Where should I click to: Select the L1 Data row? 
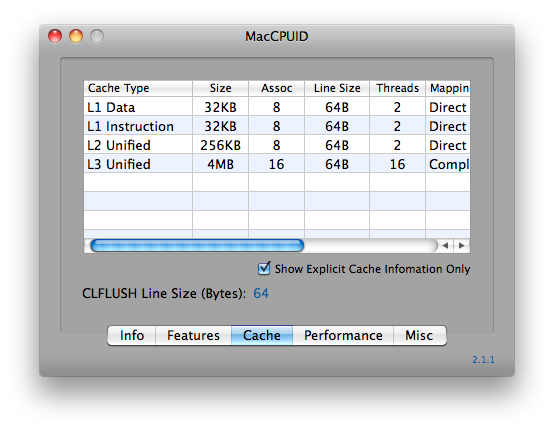pyautogui.click(x=277, y=107)
